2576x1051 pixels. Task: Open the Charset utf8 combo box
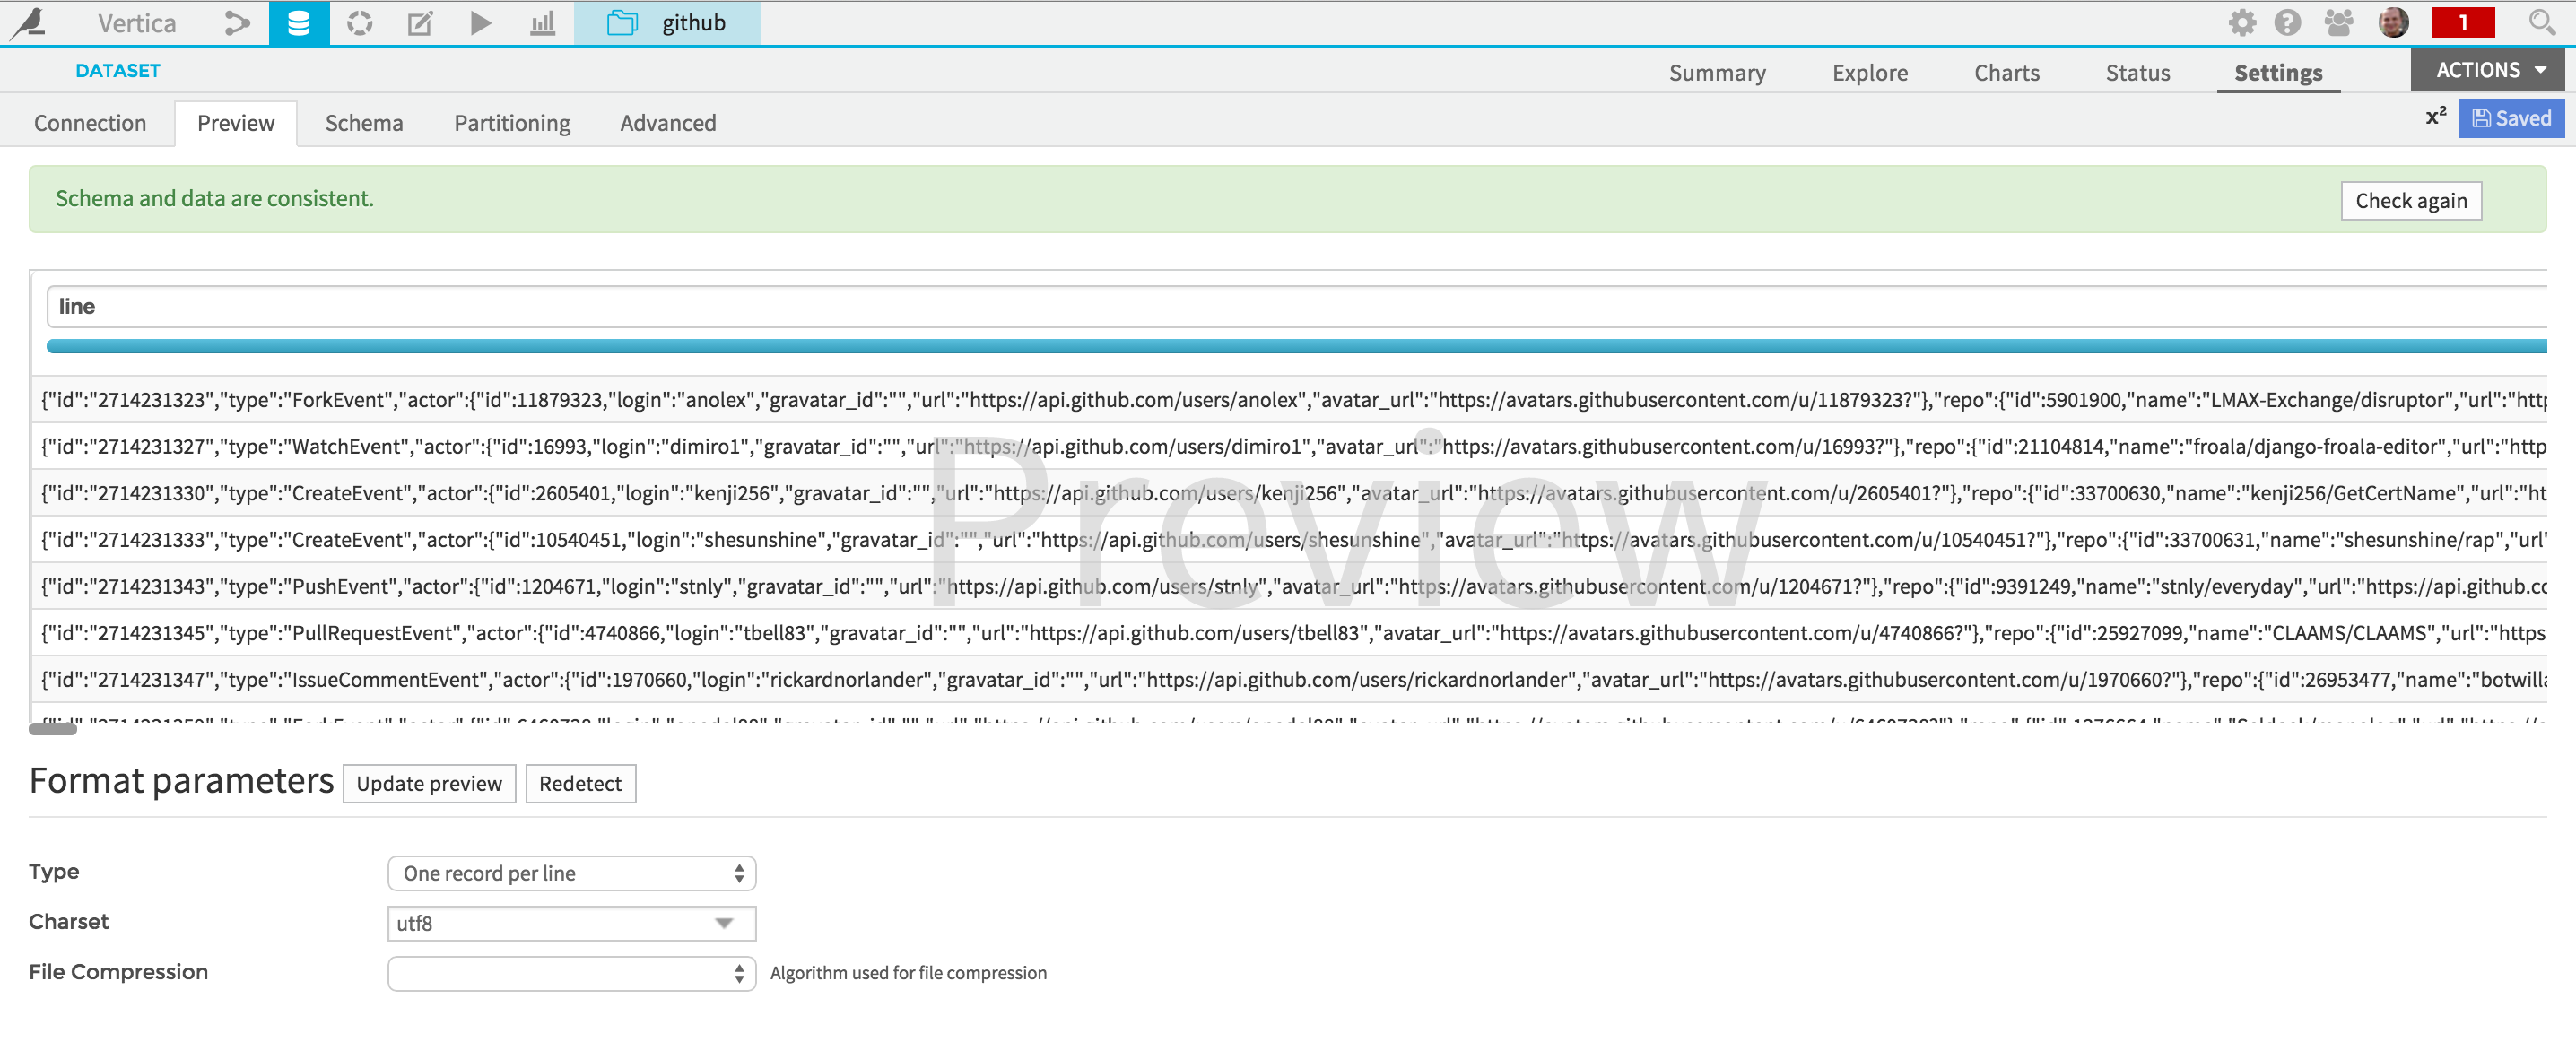coord(571,923)
